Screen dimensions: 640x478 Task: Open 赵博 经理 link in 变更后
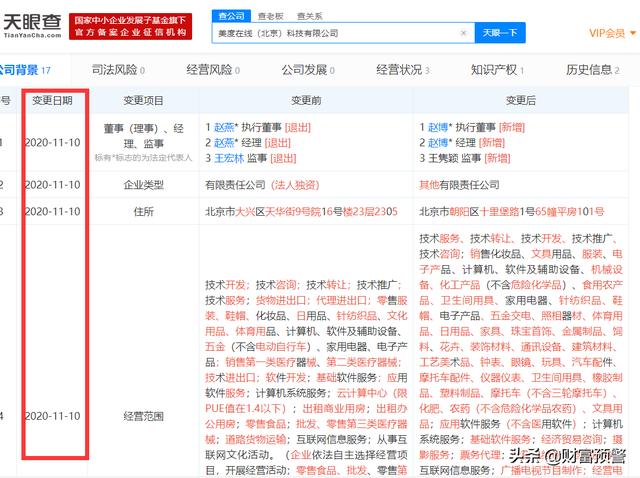(x=438, y=143)
